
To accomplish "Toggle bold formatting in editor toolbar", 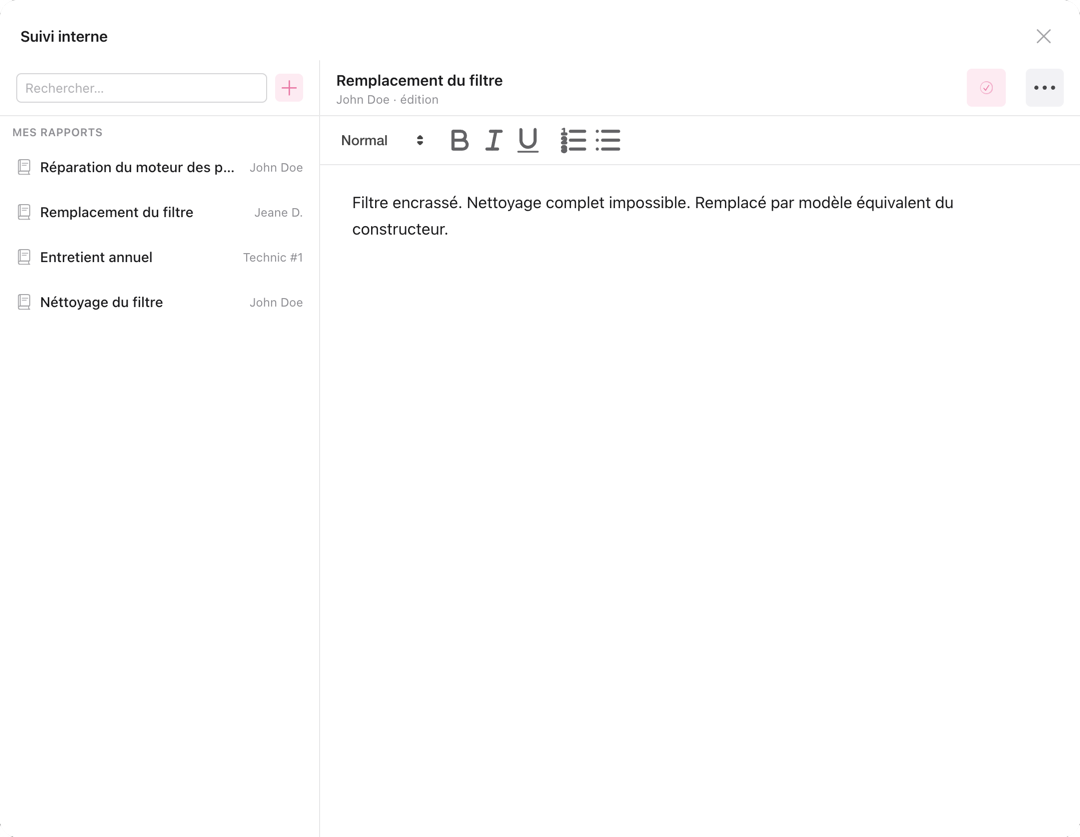I will coord(459,141).
